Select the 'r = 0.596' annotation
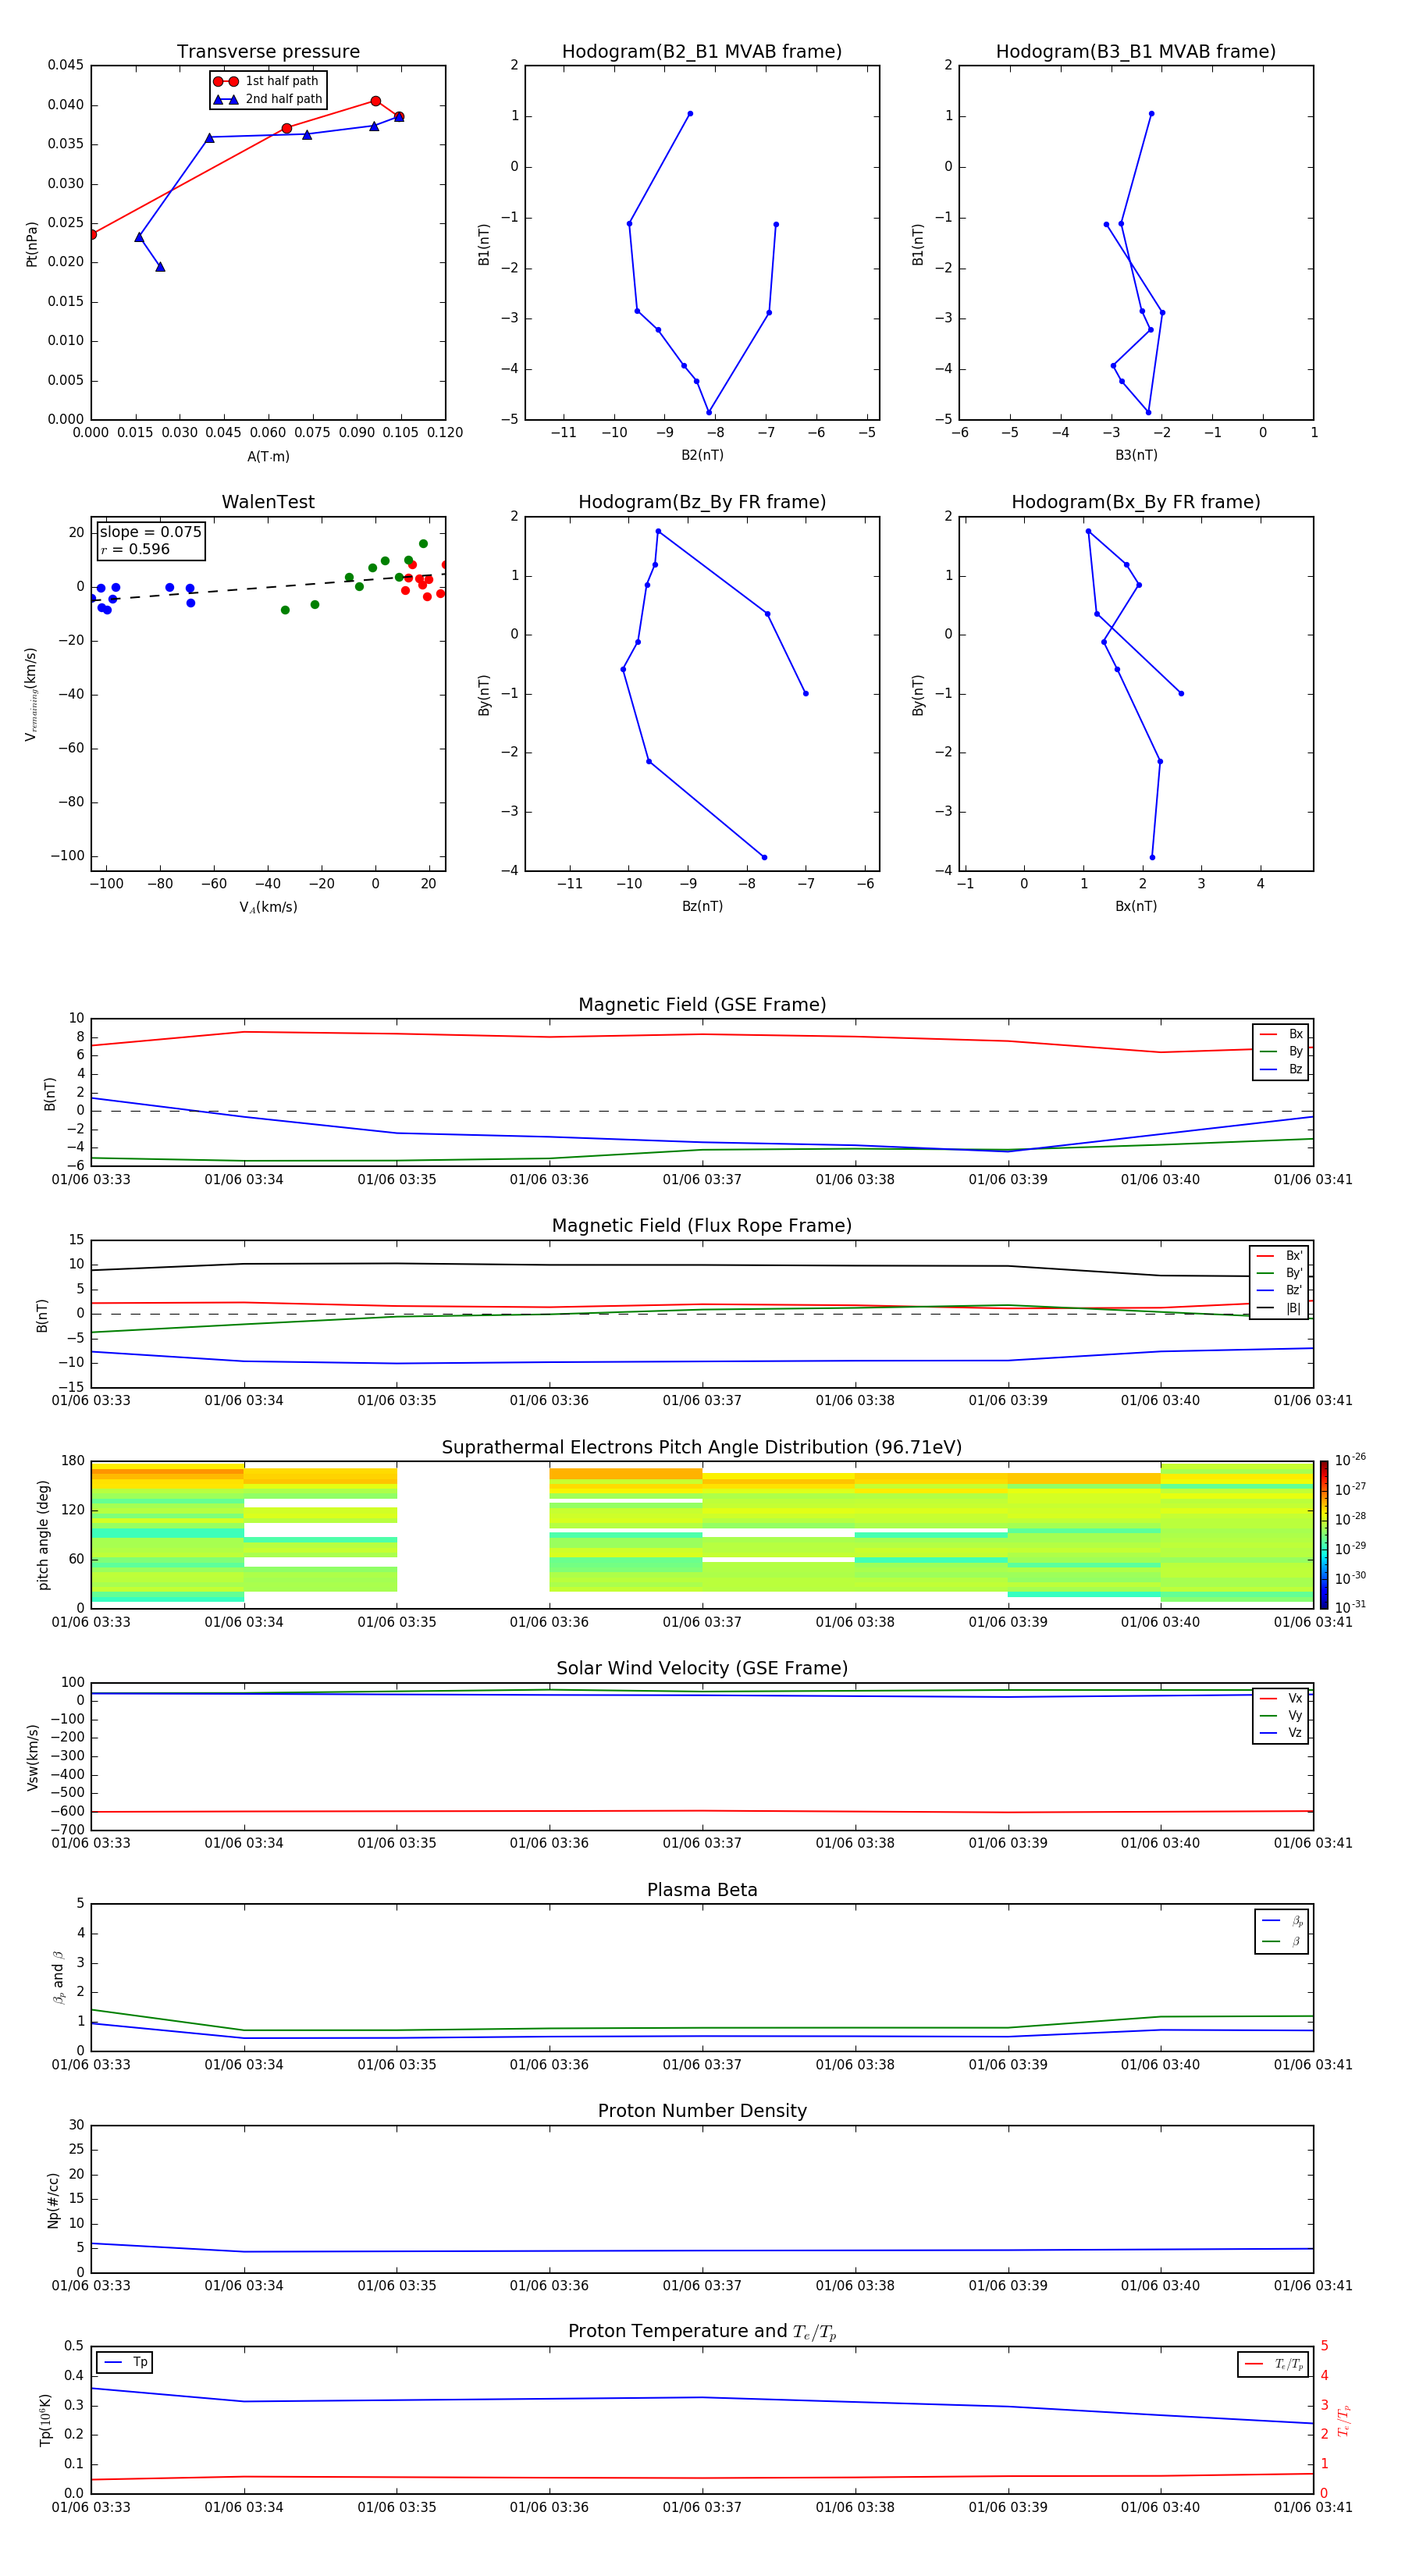Screen dimensions: 1405x2576 pyautogui.click(x=135, y=550)
